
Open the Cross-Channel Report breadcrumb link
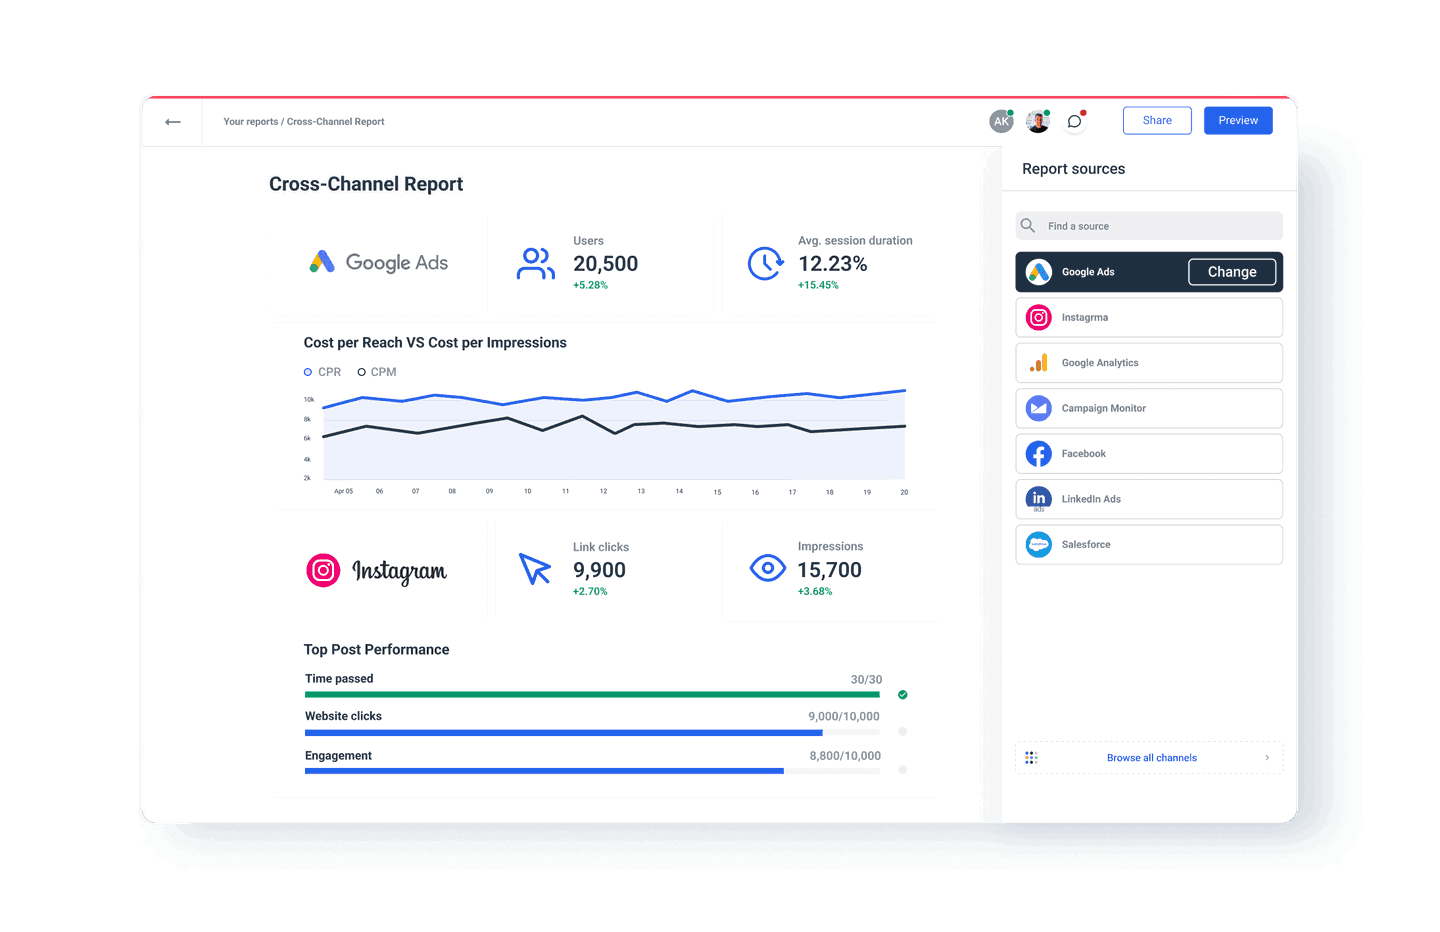pos(335,121)
